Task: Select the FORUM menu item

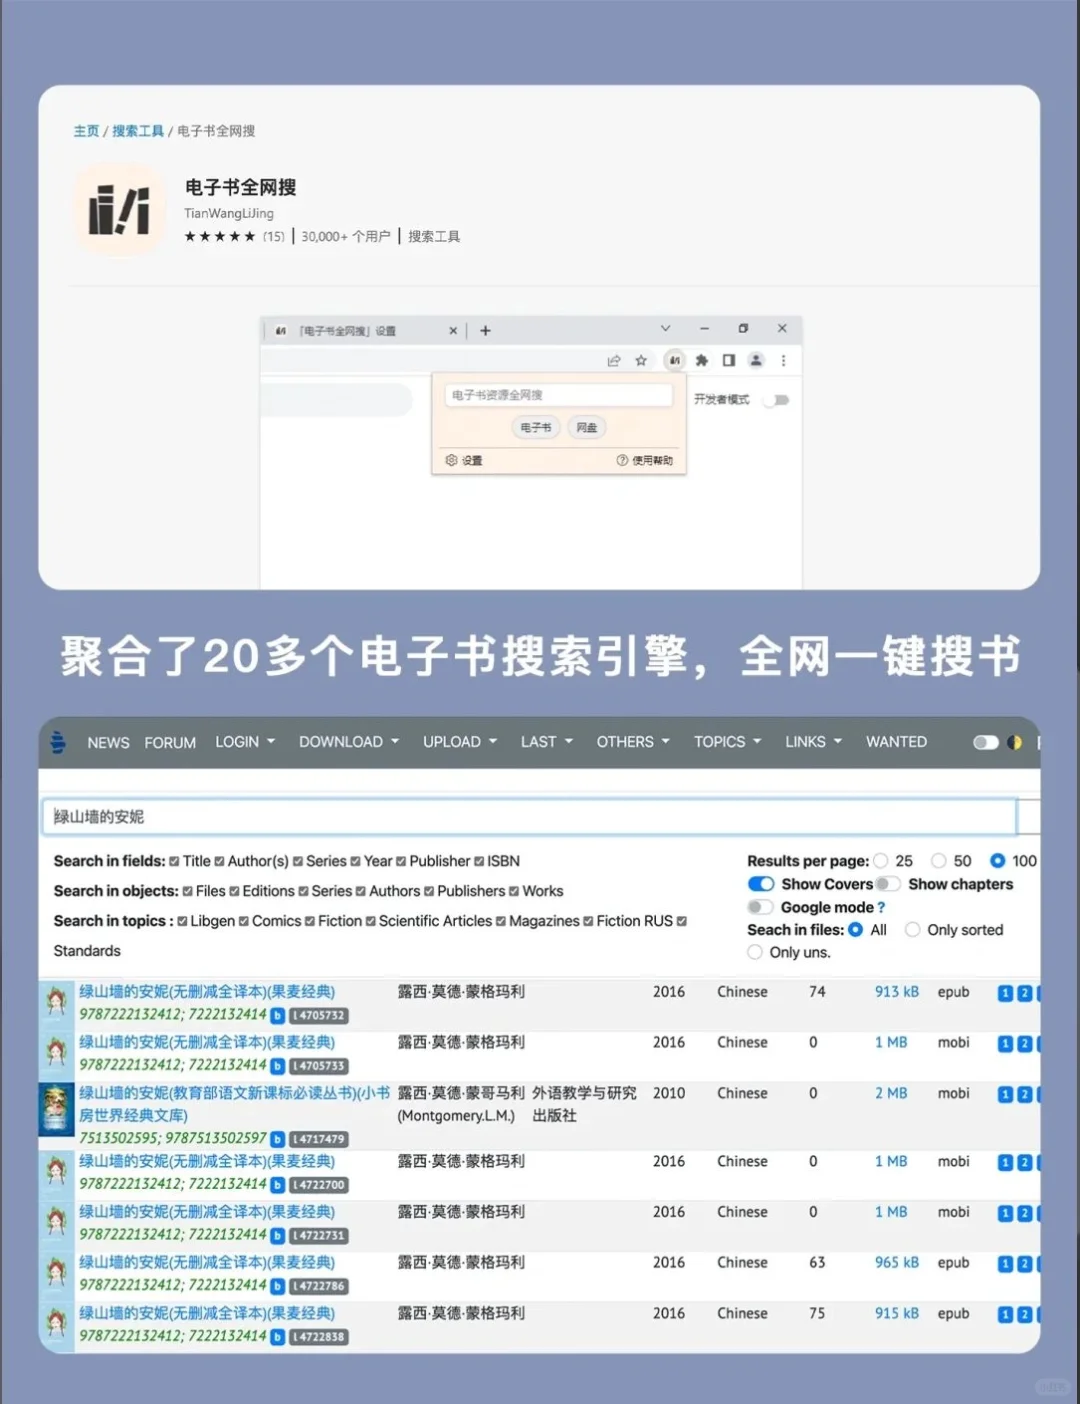Action: 169,742
